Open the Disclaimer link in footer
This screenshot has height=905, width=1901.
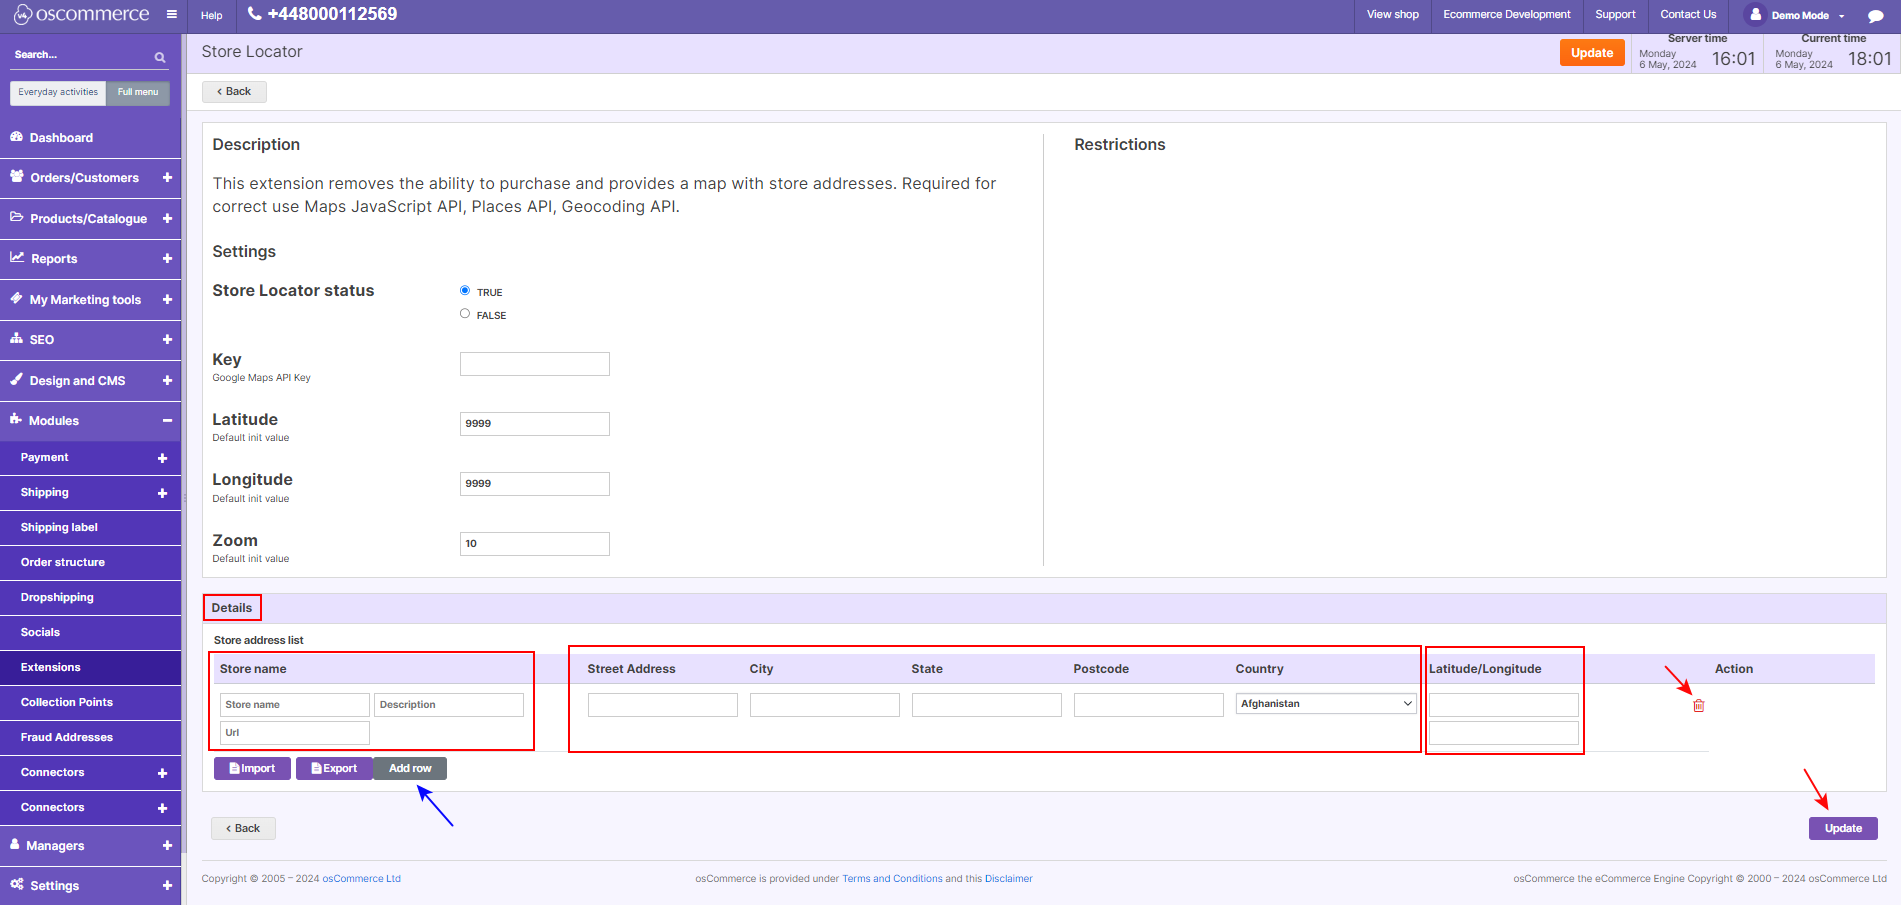[1008, 879]
